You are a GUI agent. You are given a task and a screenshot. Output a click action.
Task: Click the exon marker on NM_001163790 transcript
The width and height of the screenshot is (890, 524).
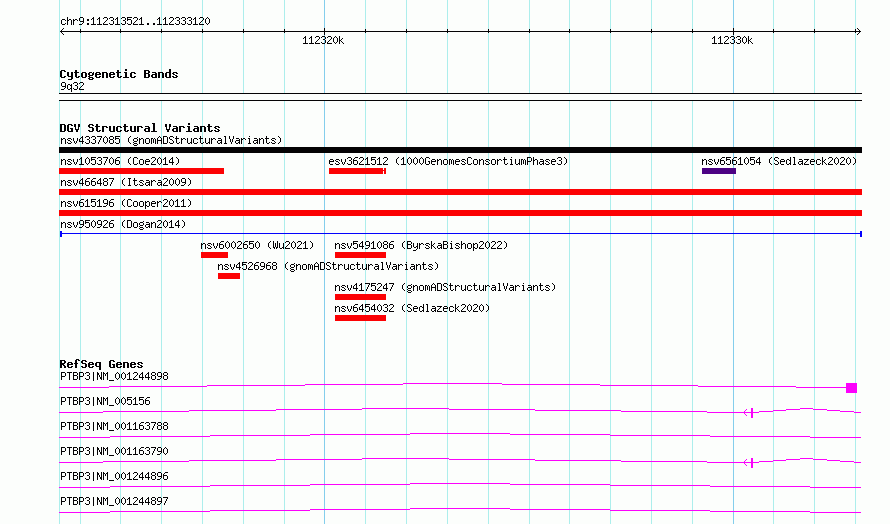pyautogui.click(x=750, y=463)
